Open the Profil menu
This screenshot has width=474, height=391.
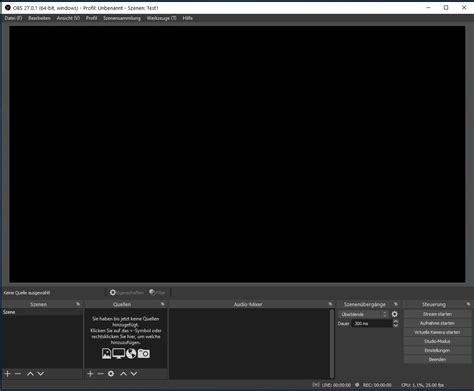91,18
